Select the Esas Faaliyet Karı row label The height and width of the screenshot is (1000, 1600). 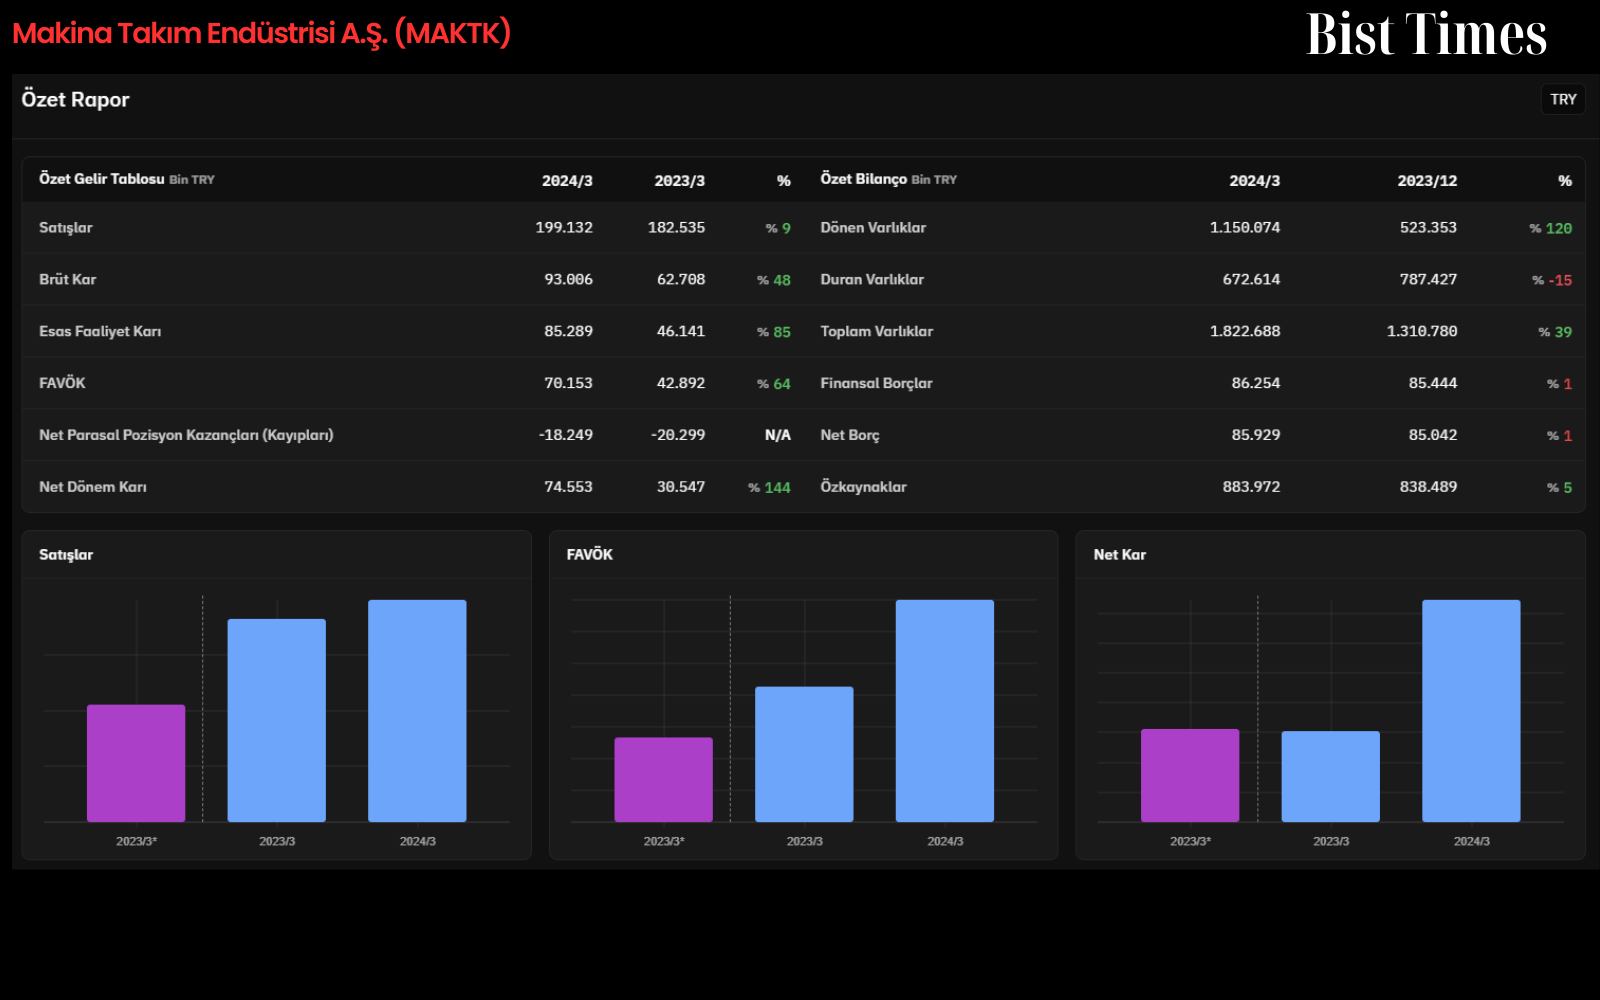pos(100,332)
